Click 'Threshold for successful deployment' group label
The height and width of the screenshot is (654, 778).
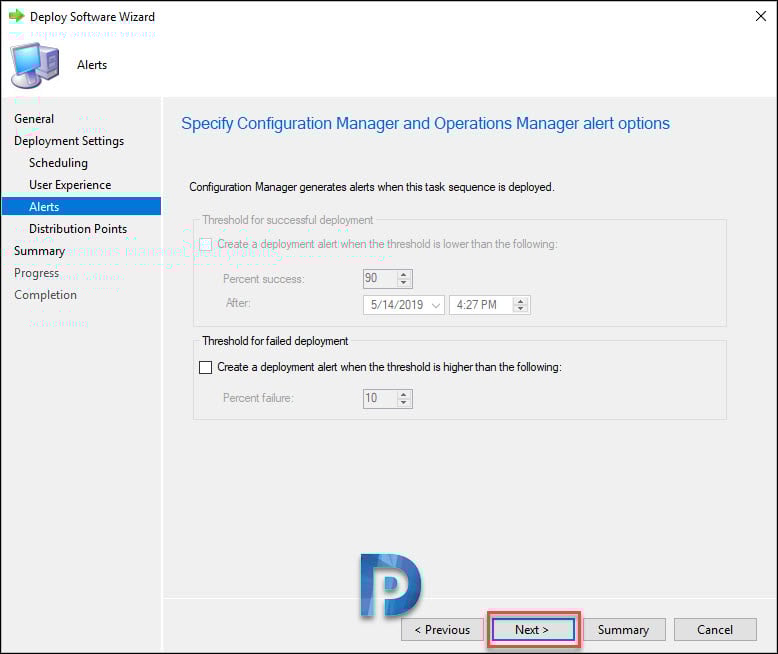coord(287,220)
